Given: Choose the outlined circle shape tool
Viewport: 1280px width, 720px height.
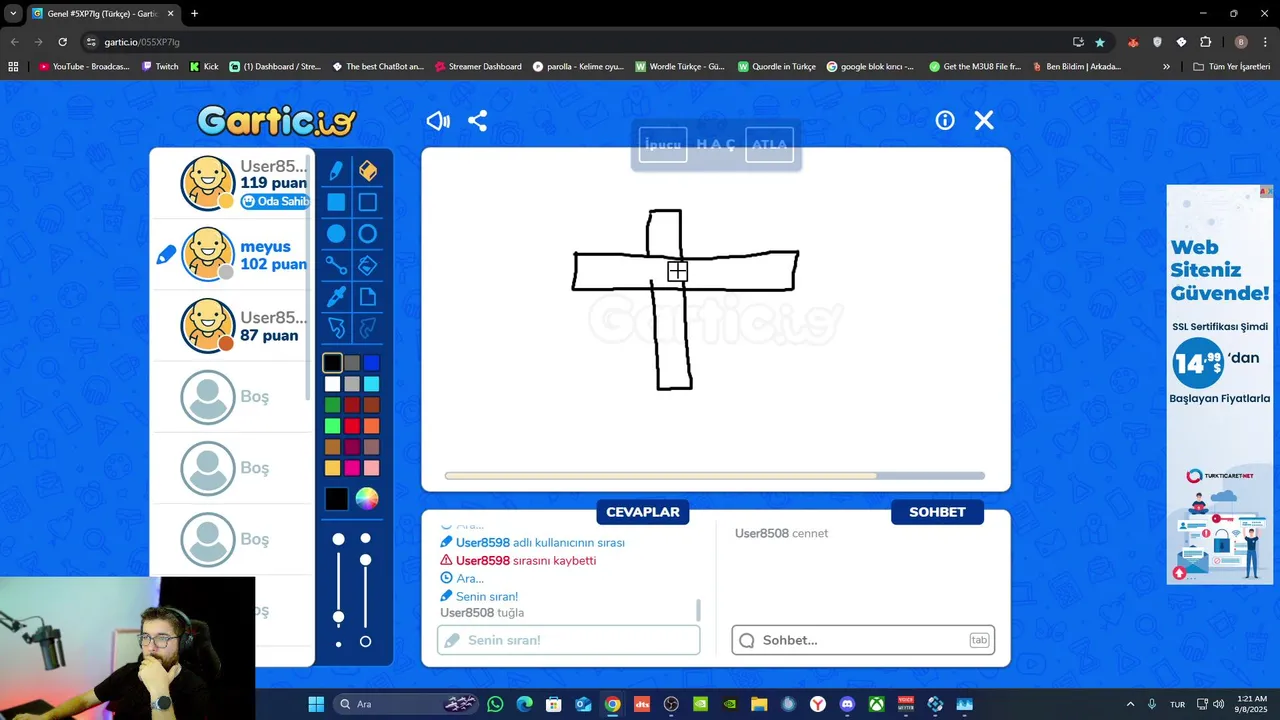Looking at the screenshot, I should (367, 234).
